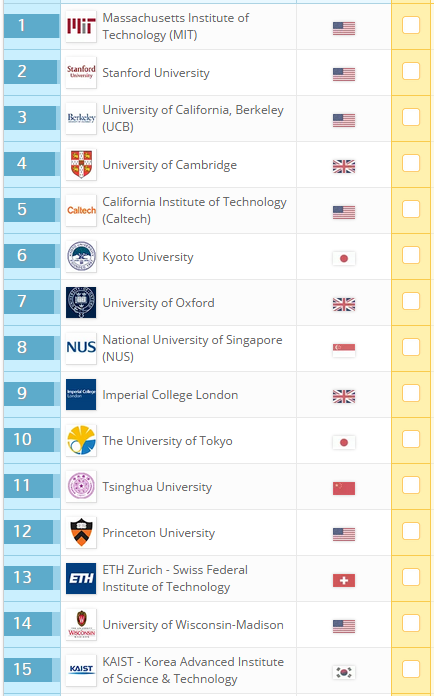Click the University of Tokyo ginkgo logo
Viewport: 434px width, 696px height.
81,440
